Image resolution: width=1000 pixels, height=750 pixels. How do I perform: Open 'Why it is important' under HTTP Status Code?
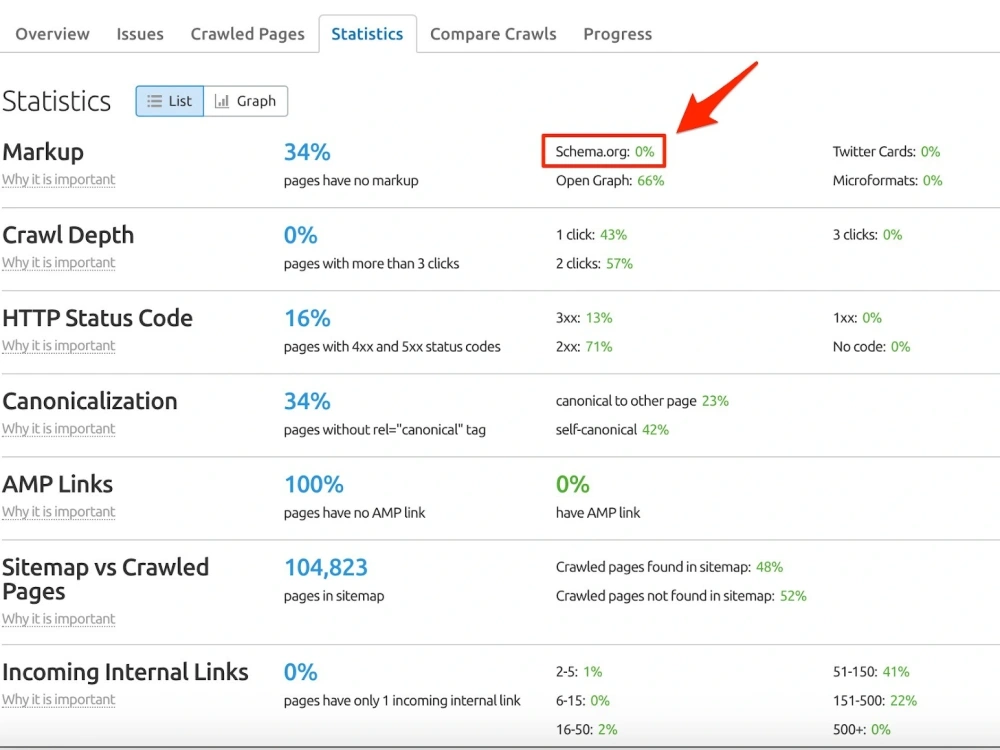click(59, 346)
